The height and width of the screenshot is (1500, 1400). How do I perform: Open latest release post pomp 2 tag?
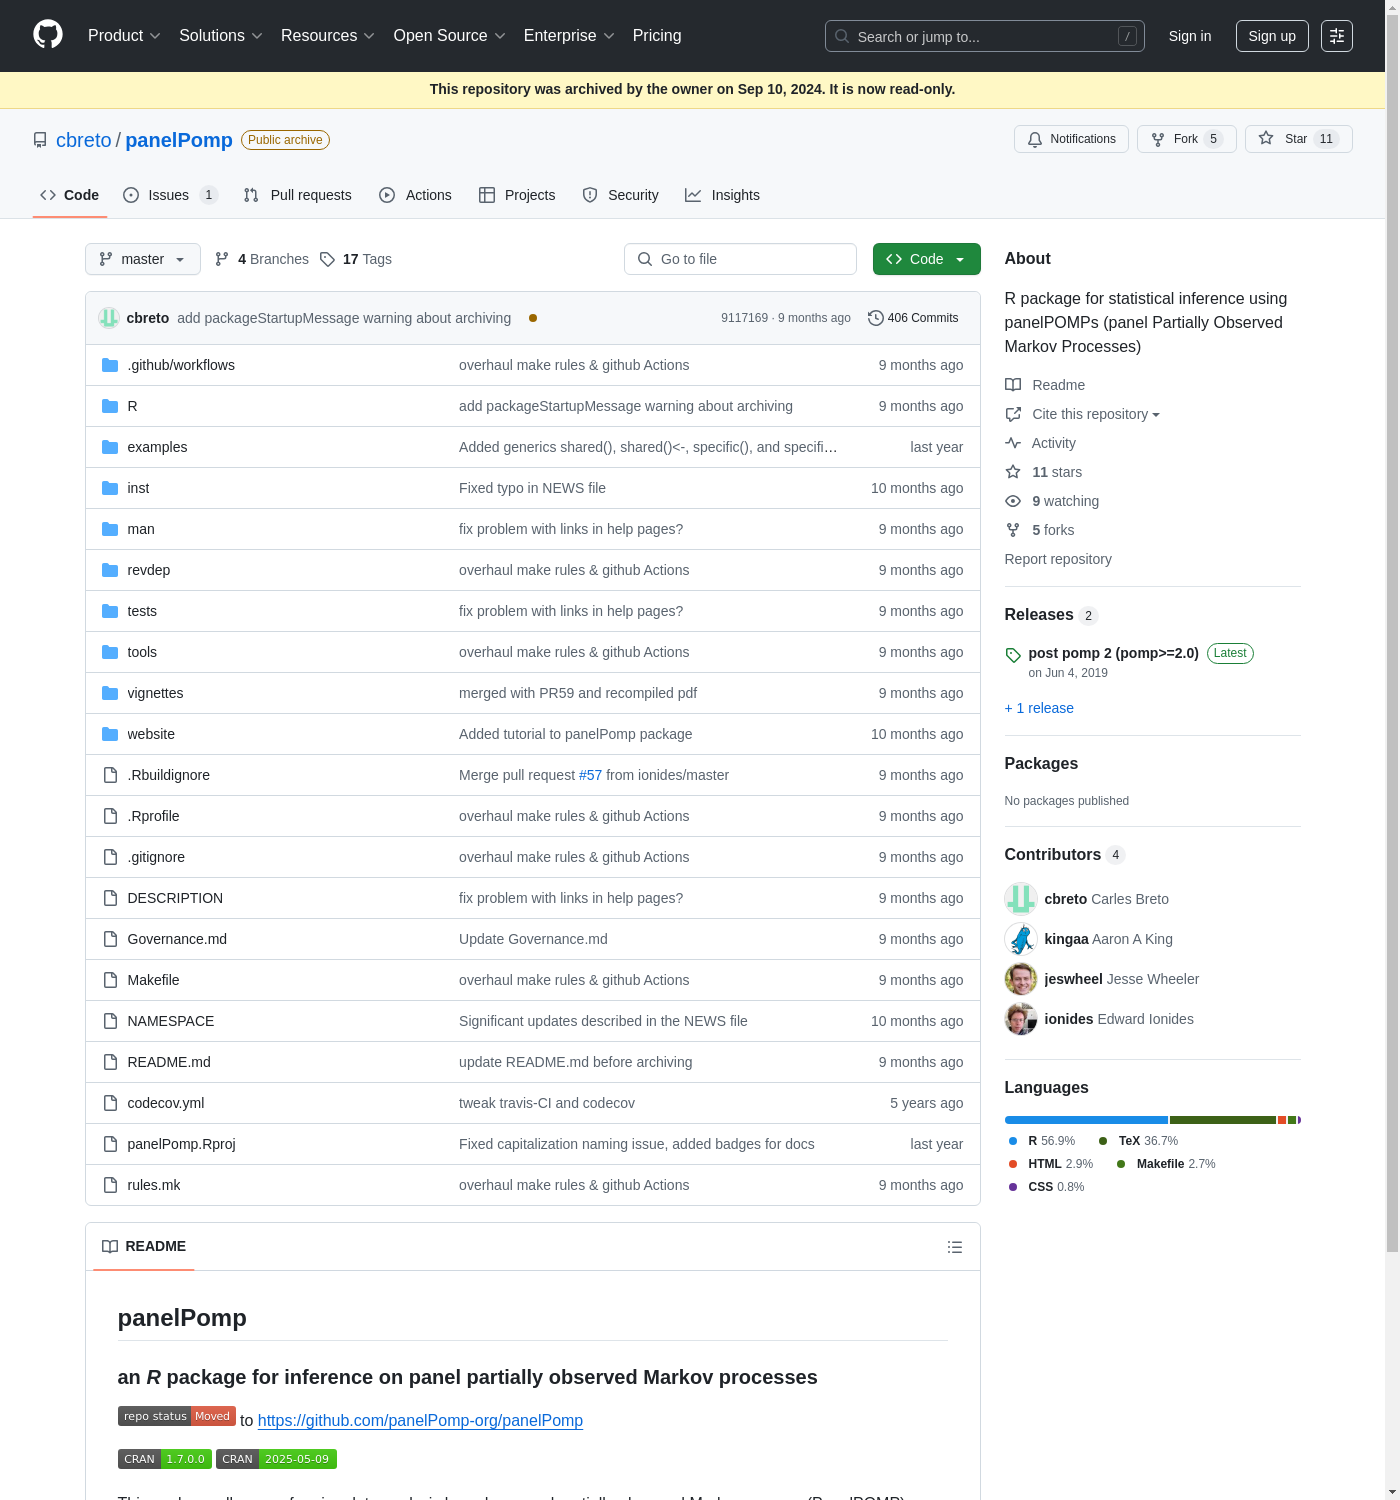click(1113, 653)
